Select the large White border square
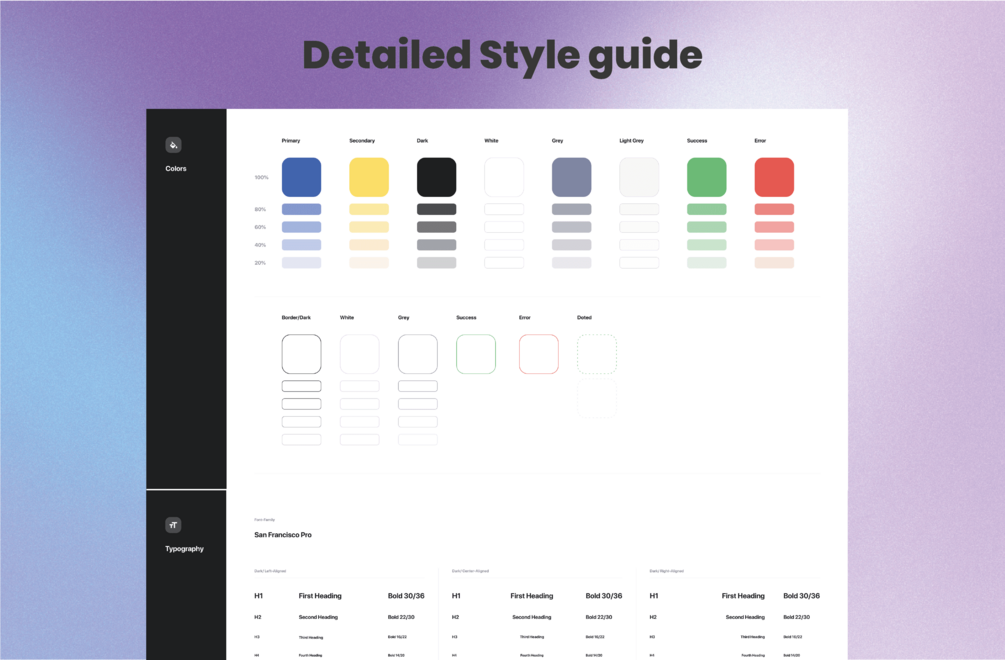The height and width of the screenshot is (660, 1005). 360,354
